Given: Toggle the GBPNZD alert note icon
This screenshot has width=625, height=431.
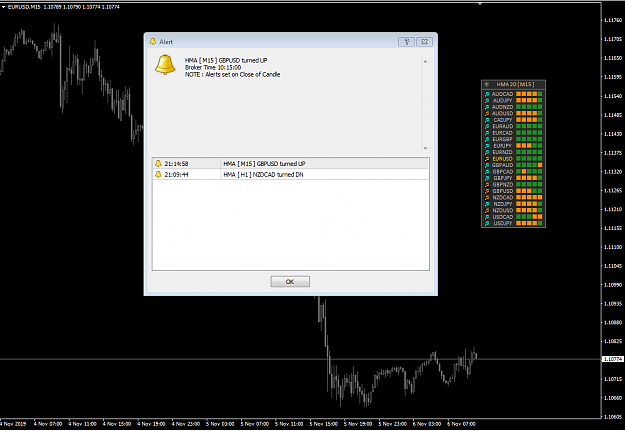Looking at the screenshot, I should (487, 185).
